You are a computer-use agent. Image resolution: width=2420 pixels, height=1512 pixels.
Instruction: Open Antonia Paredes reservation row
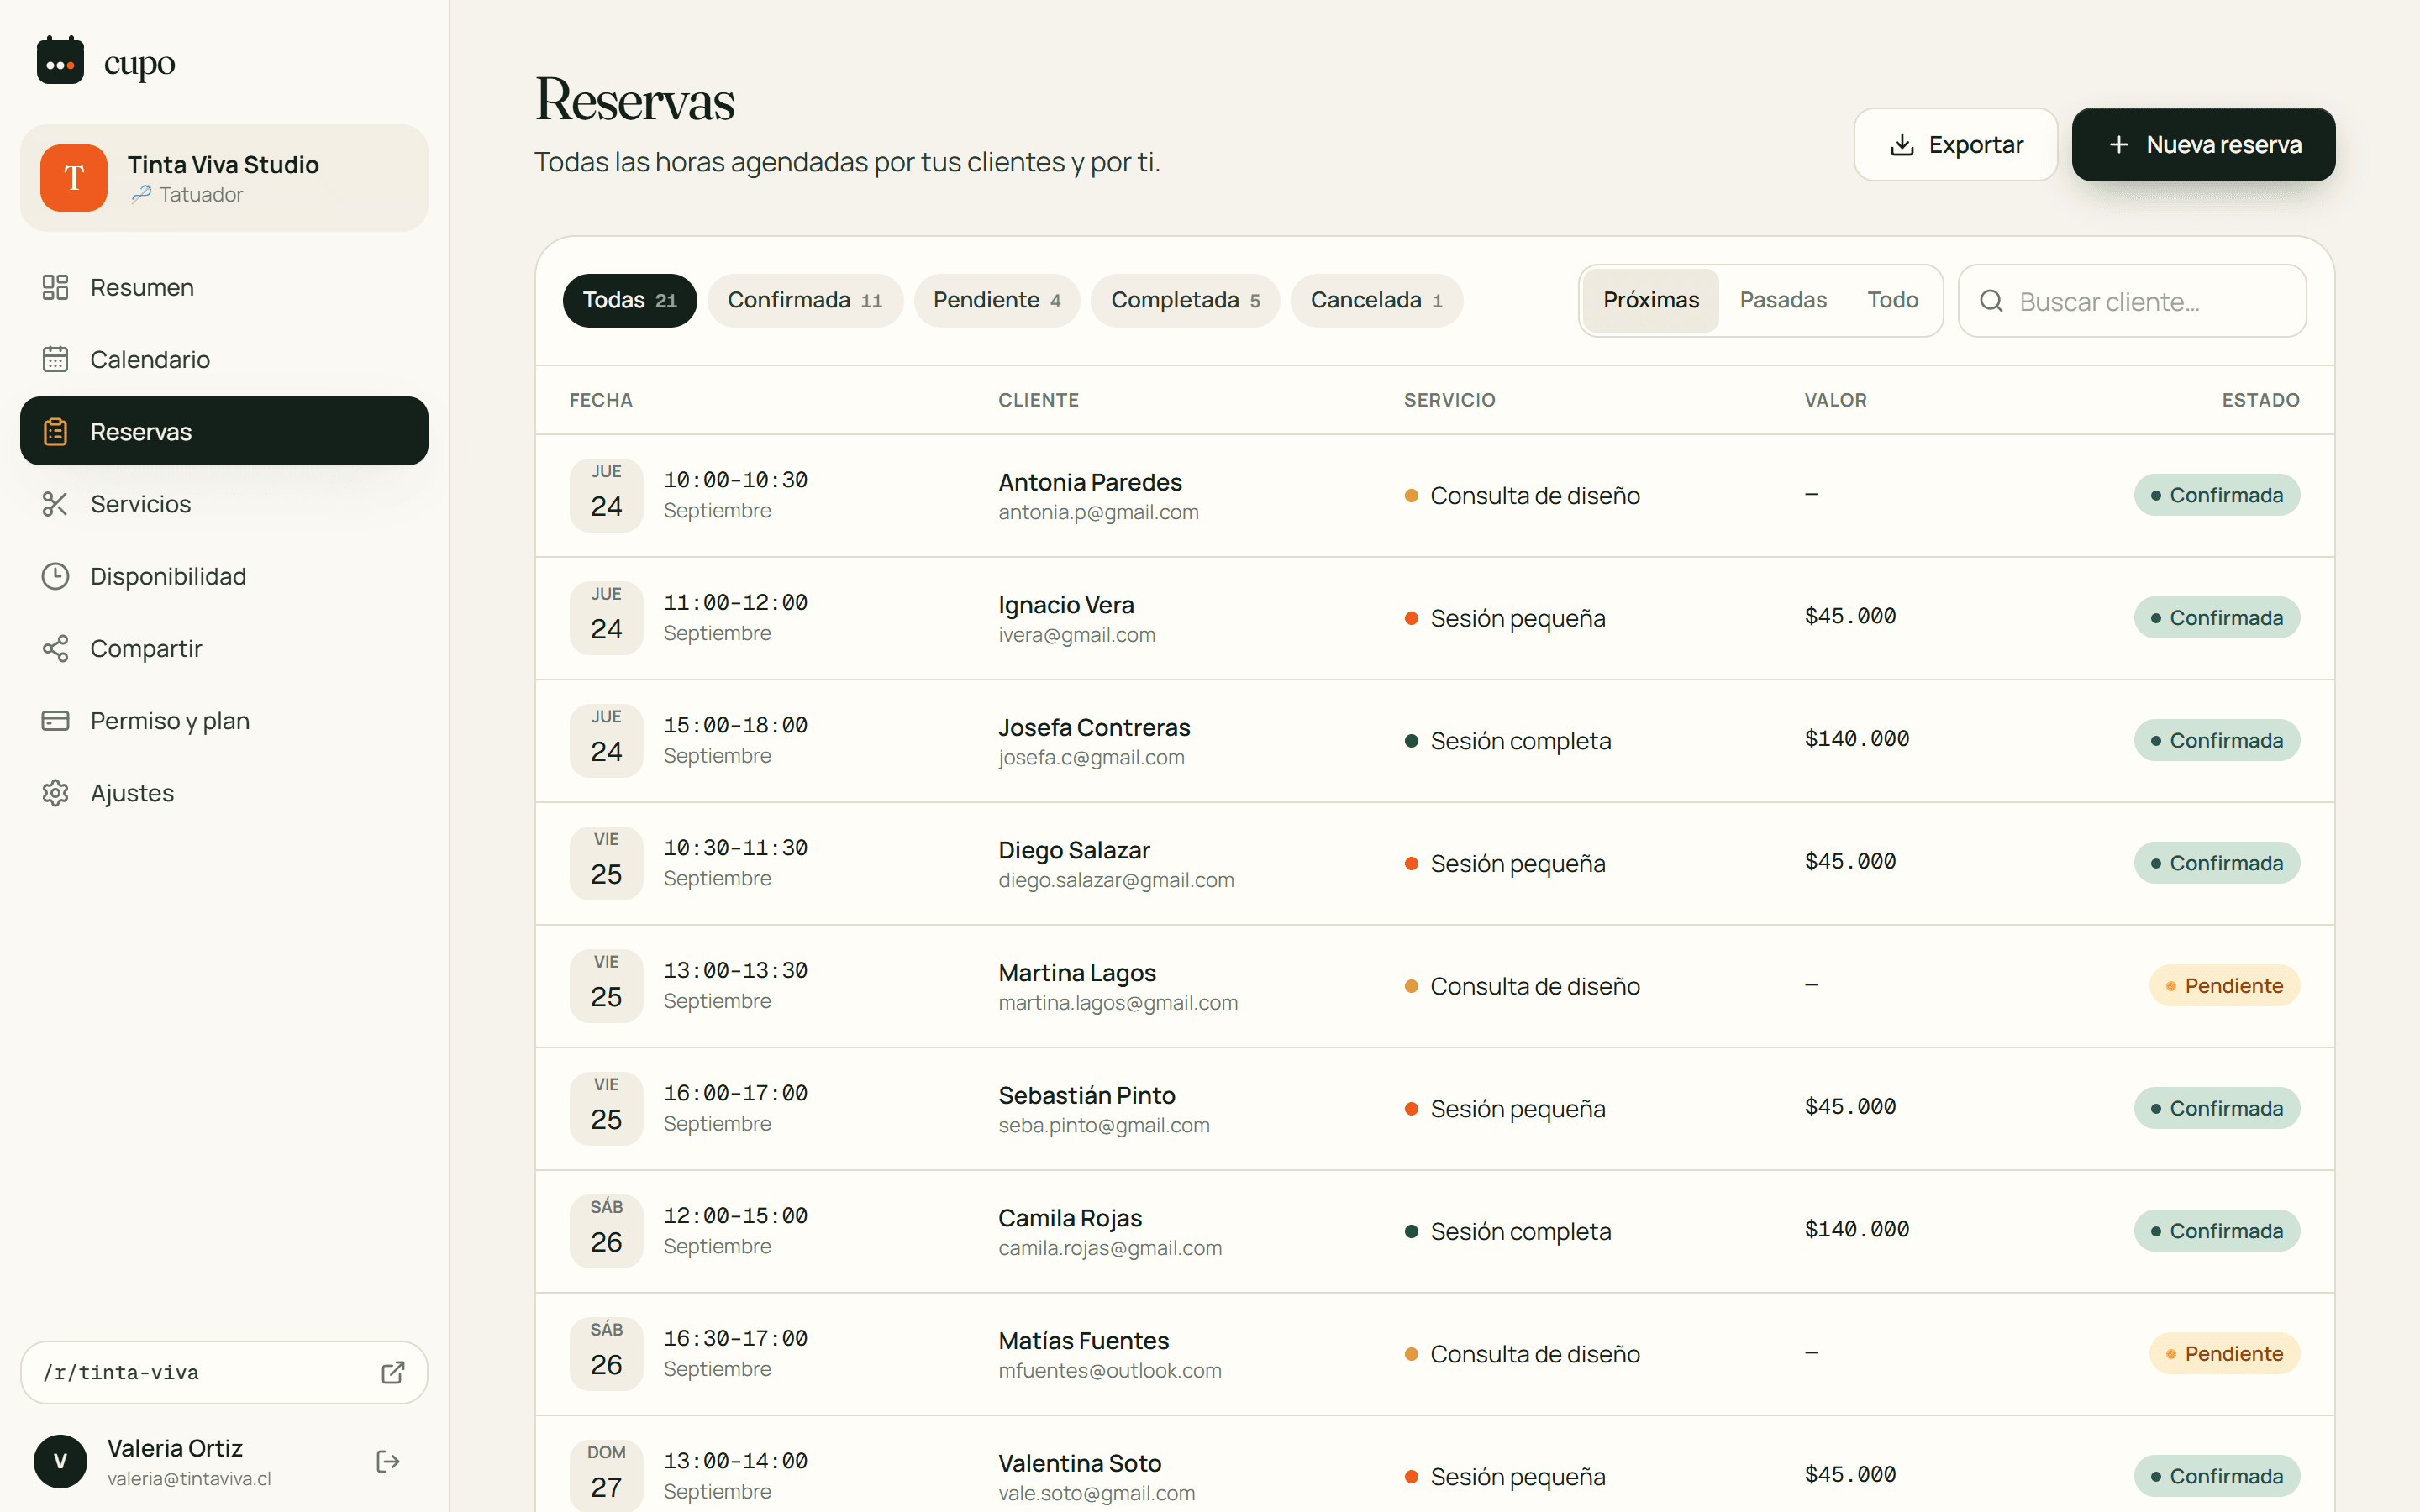click(x=1434, y=495)
